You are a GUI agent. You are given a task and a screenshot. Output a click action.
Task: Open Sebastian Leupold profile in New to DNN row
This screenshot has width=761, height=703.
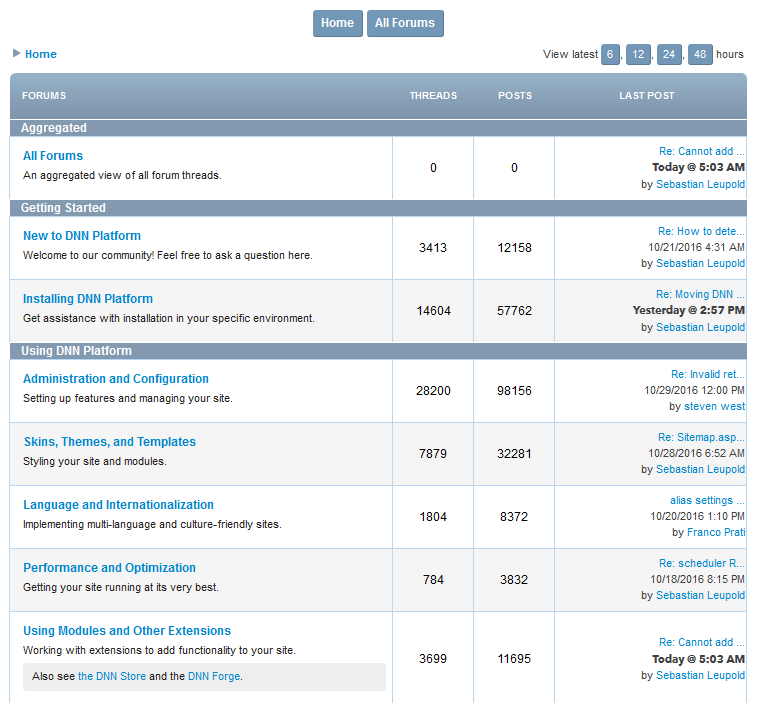point(700,264)
